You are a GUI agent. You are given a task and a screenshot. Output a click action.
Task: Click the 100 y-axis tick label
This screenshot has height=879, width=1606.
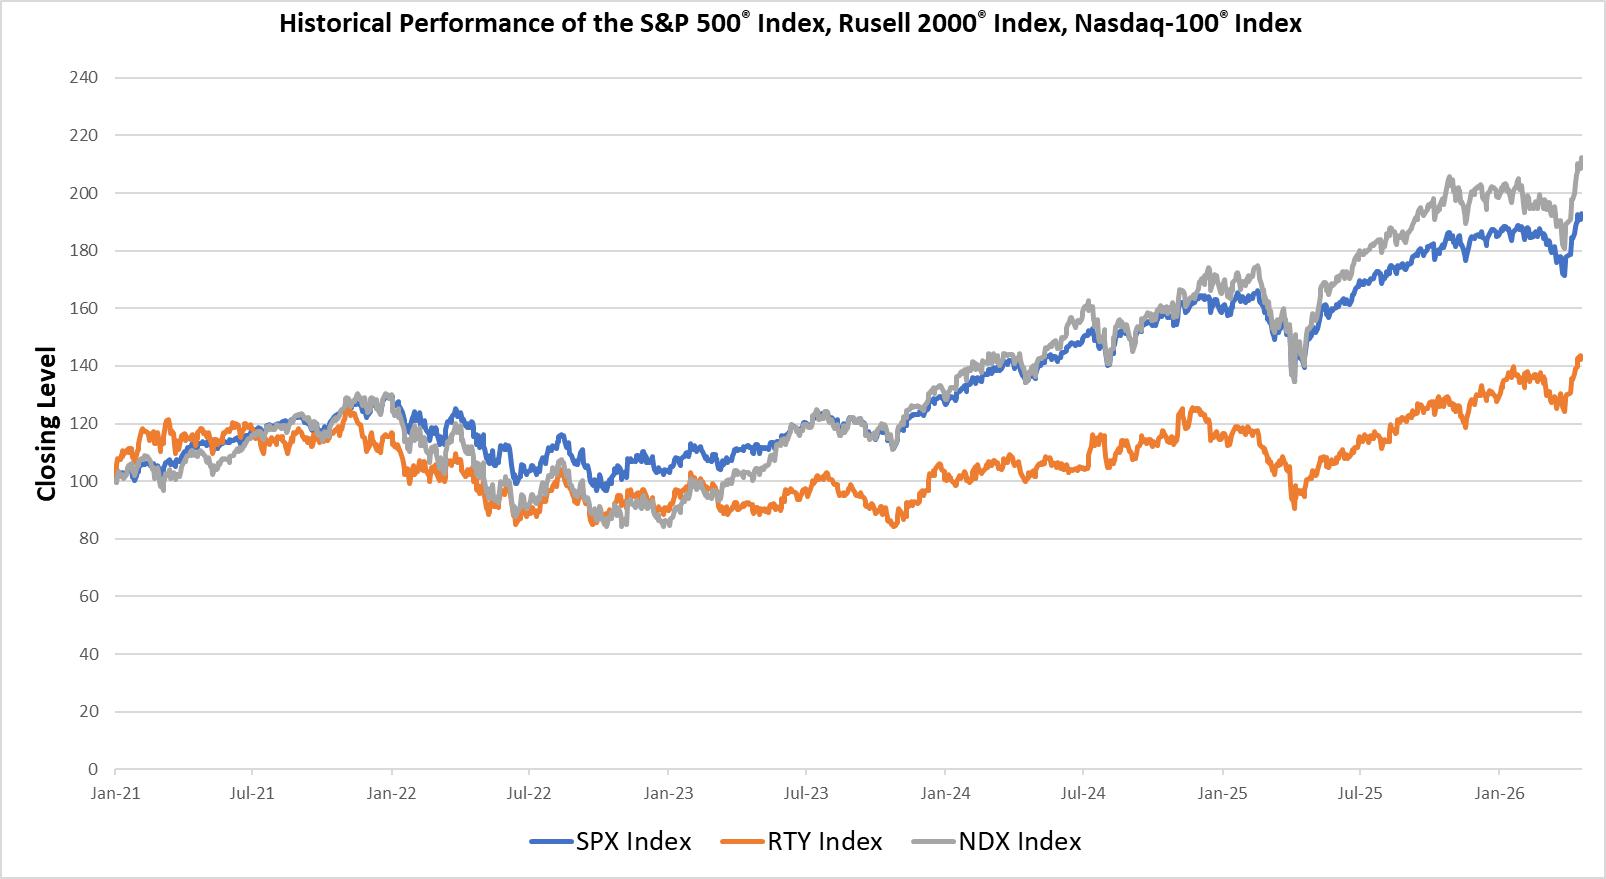click(85, 481)
